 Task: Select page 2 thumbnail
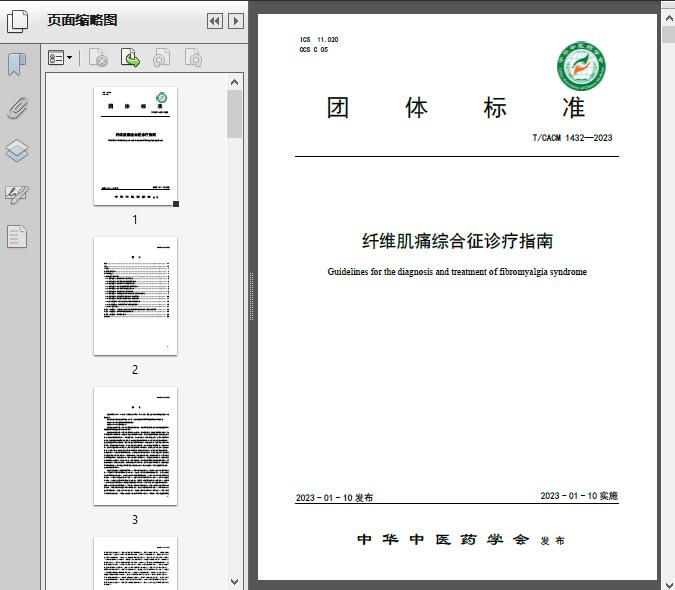click(135, 296)
